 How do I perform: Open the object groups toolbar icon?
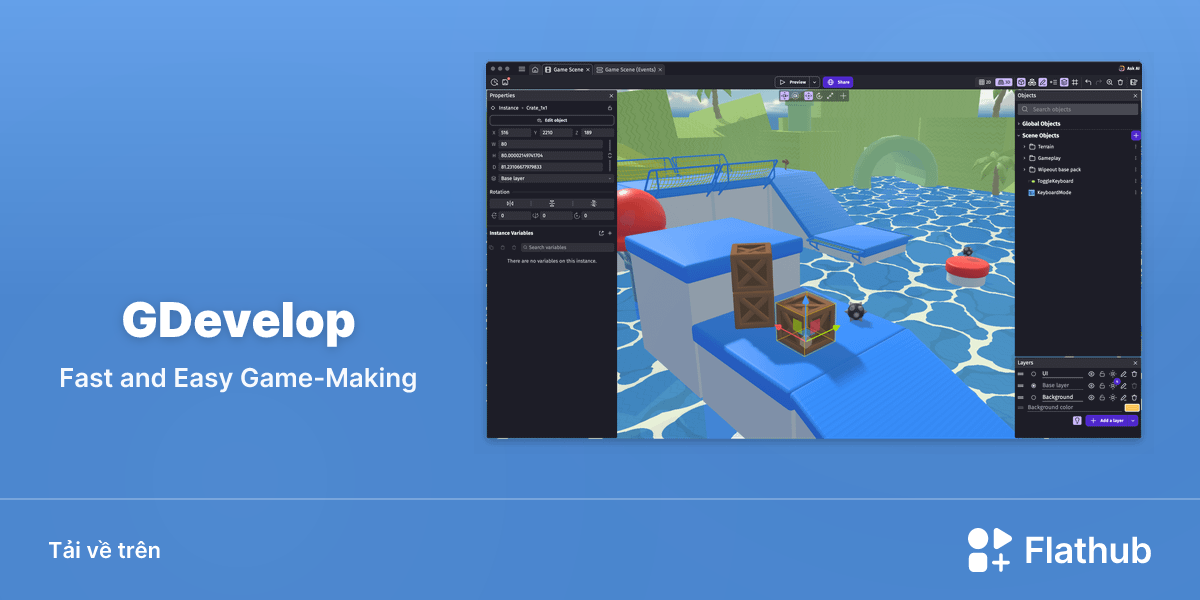pyautogui.click(x=1032, y=82)
